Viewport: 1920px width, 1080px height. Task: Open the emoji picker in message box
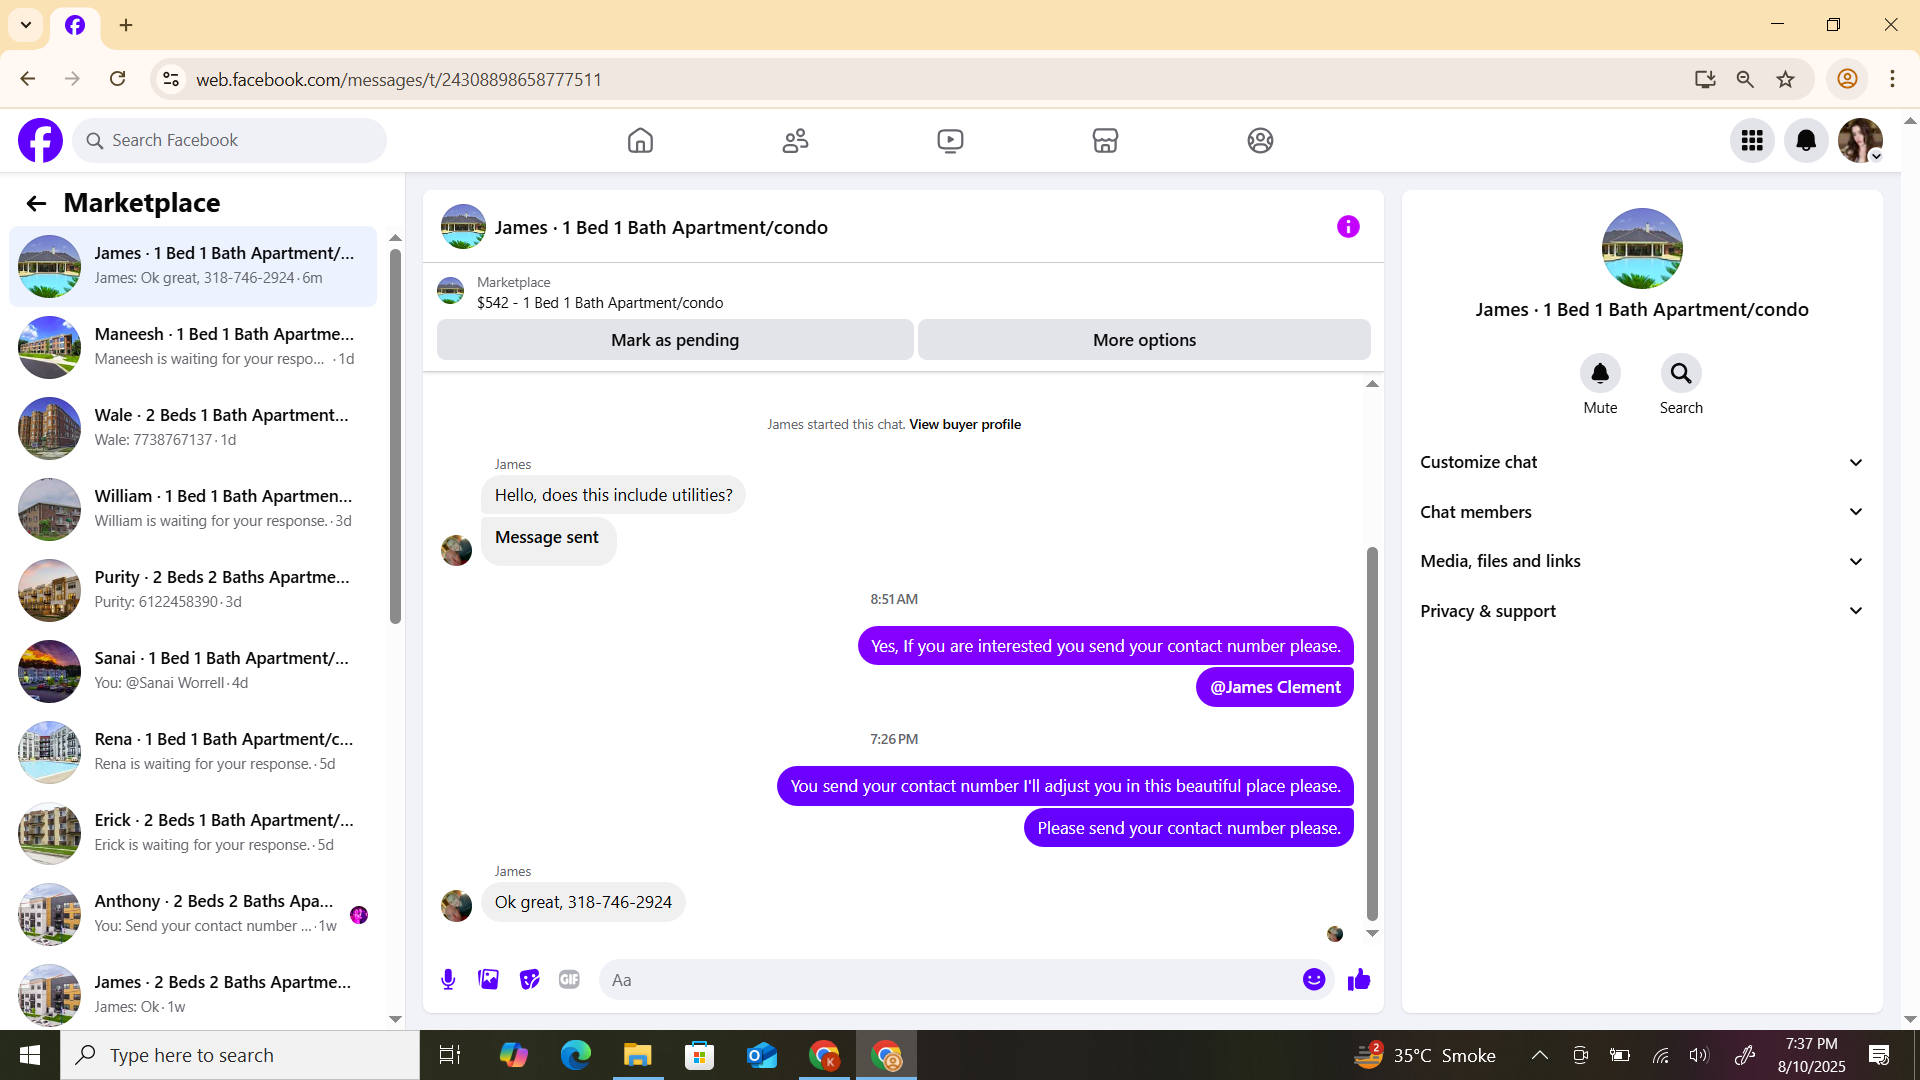coord(1314,980)
